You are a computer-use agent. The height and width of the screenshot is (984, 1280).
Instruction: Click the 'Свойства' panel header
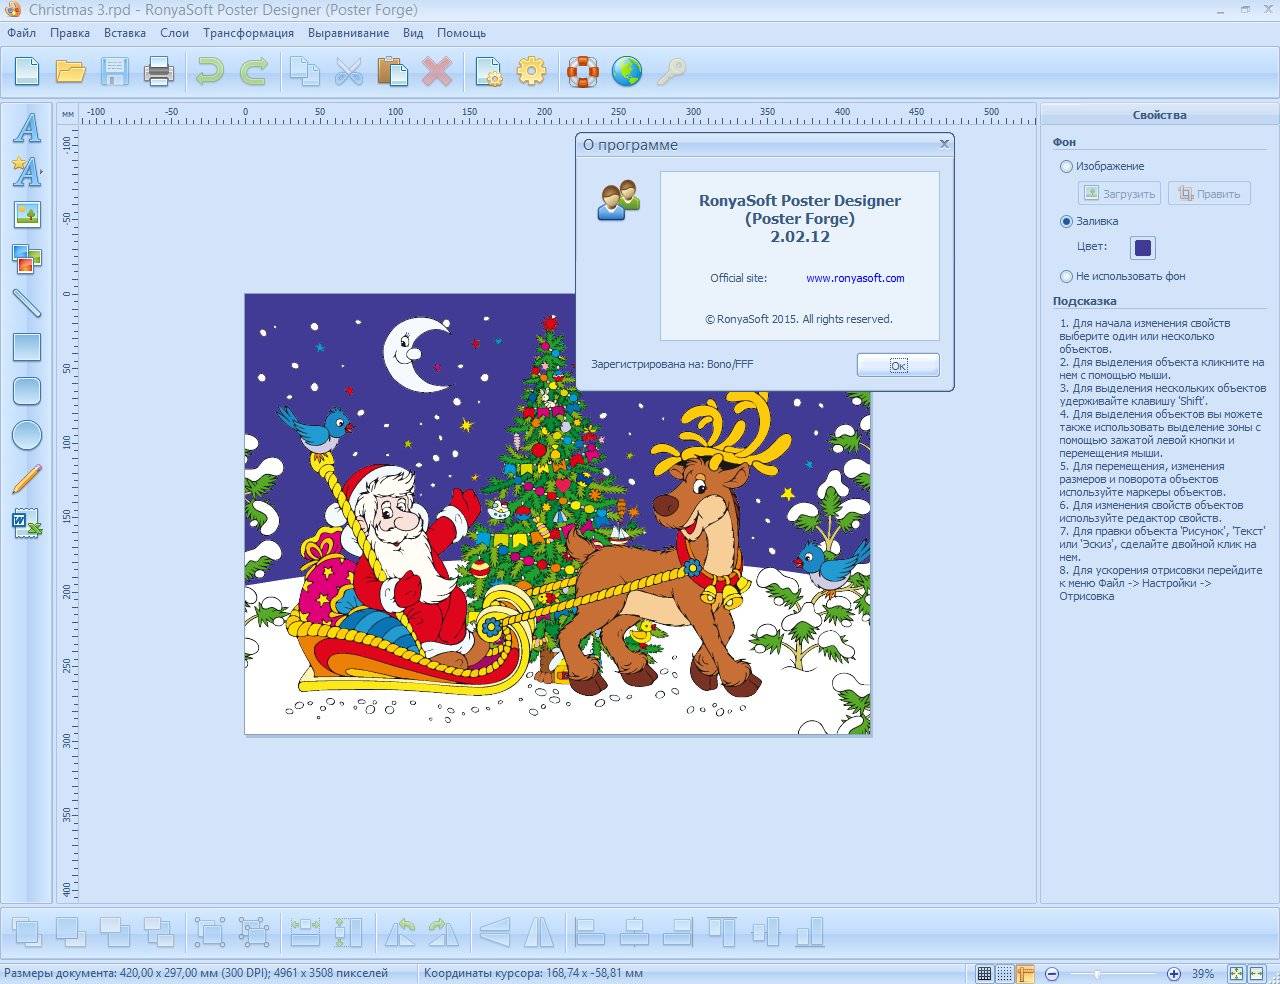coord(1159,115)
